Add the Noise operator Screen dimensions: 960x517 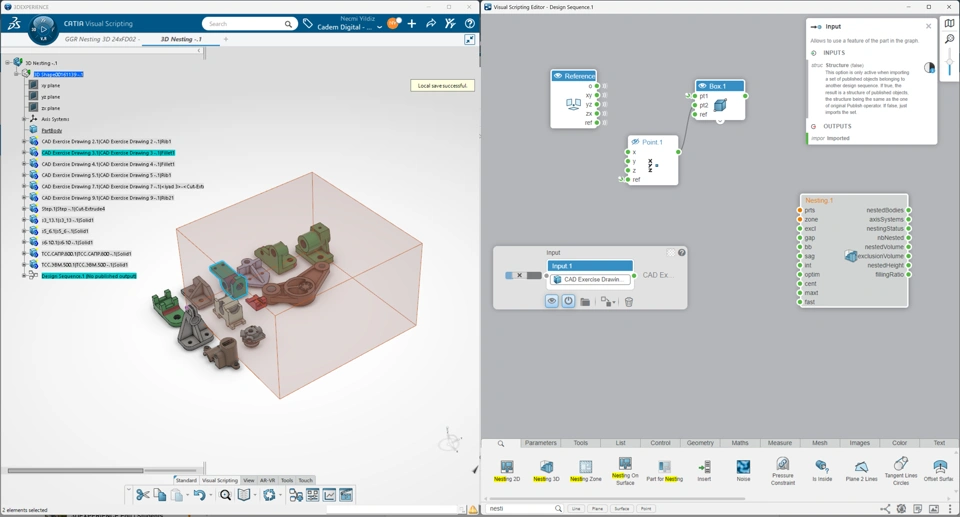(743, 470)
